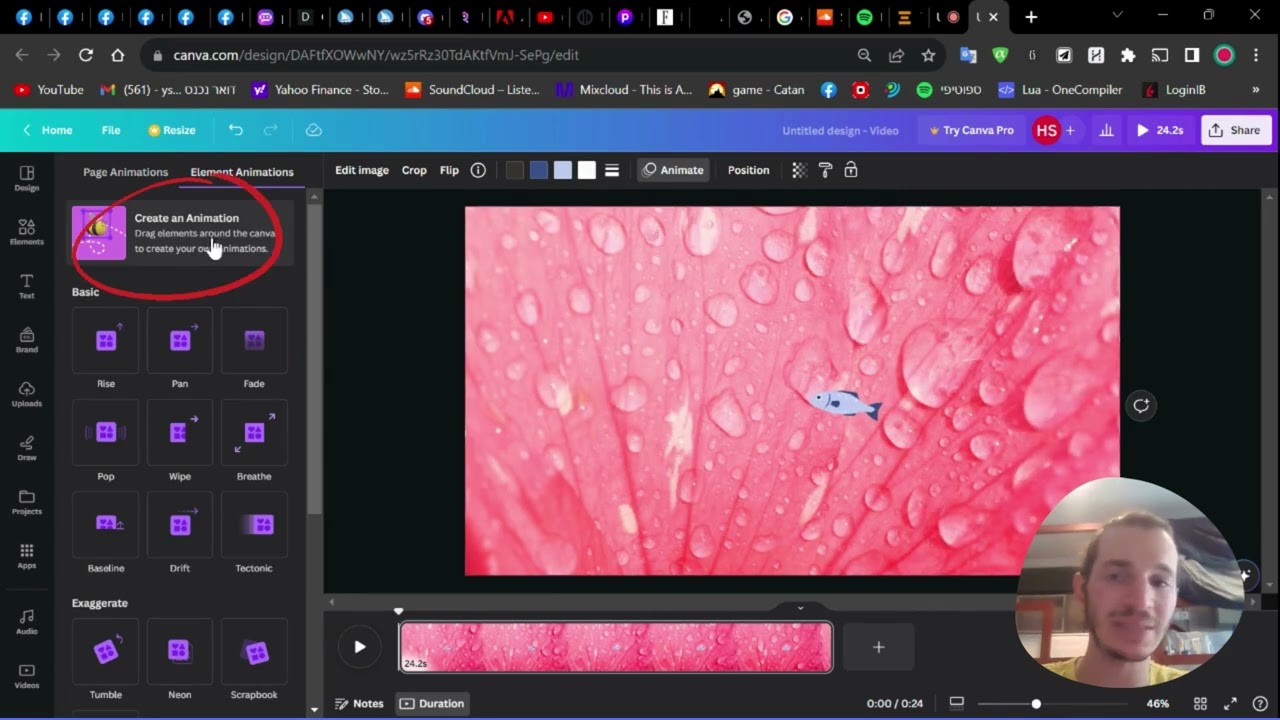Enter fullscreen presentation mode
Viewport: 1280px width, 720px height.
pyautogui.click(x=1230, y=704)
